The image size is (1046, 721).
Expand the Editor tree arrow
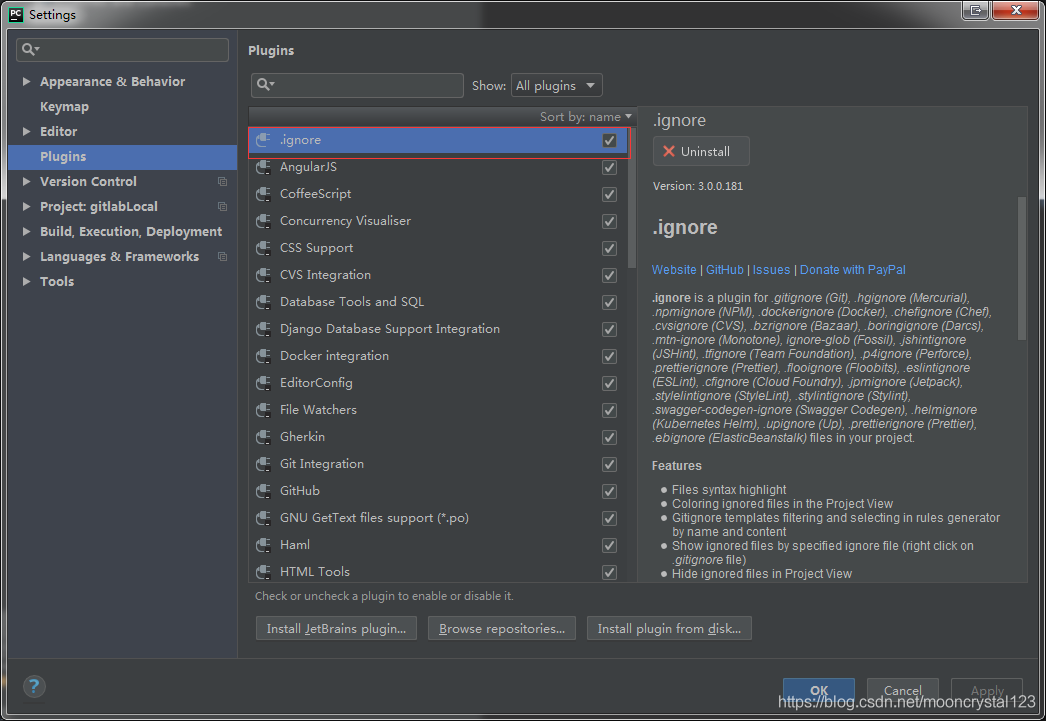click(x=26, y=131)
